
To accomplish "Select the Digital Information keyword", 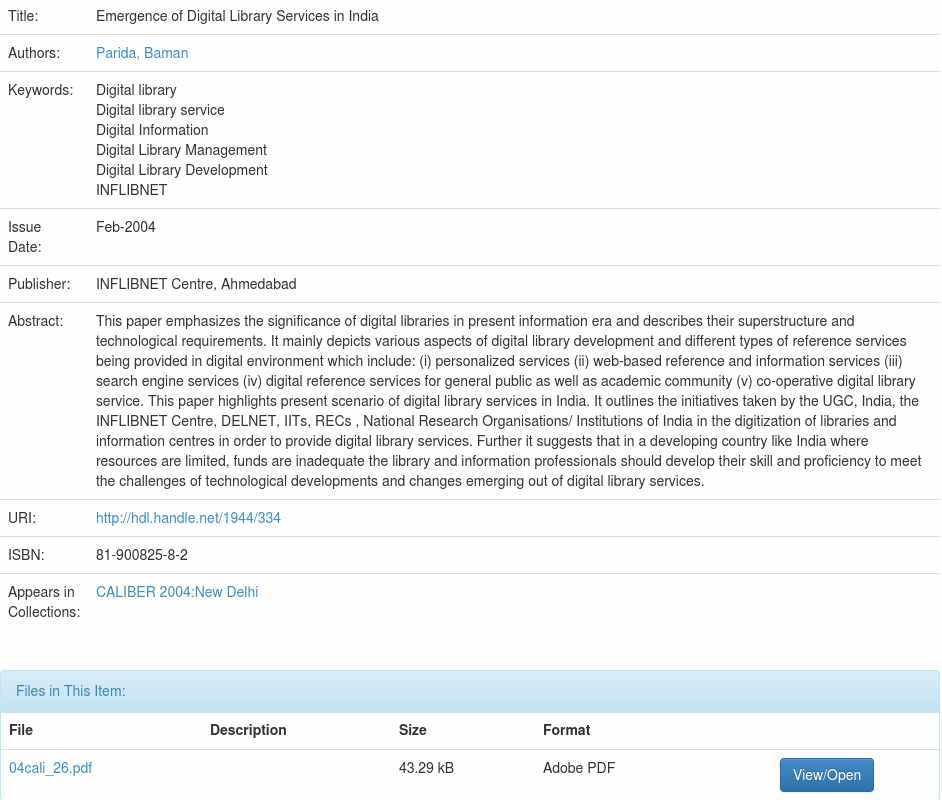I will [152, 130].
